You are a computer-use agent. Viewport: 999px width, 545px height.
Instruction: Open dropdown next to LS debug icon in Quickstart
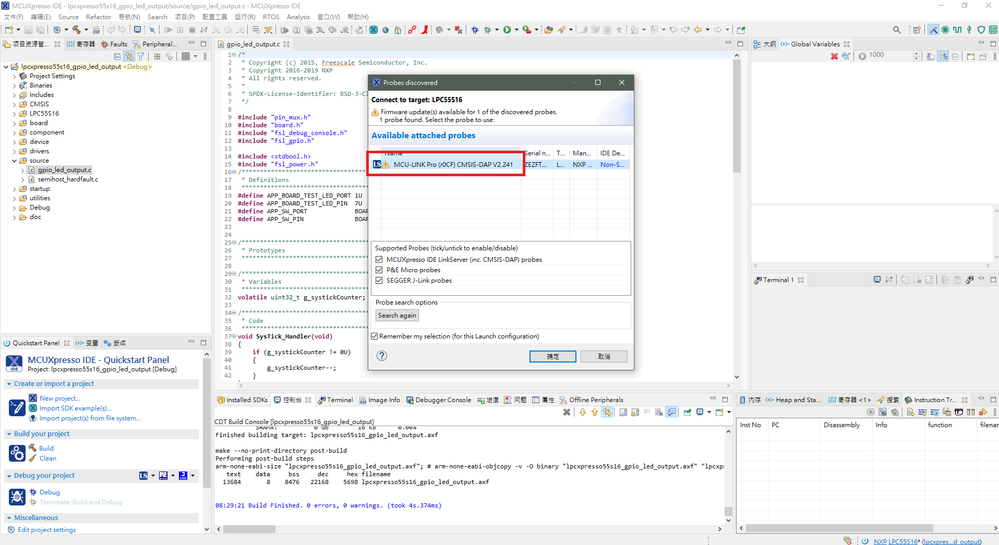point(153,476)
